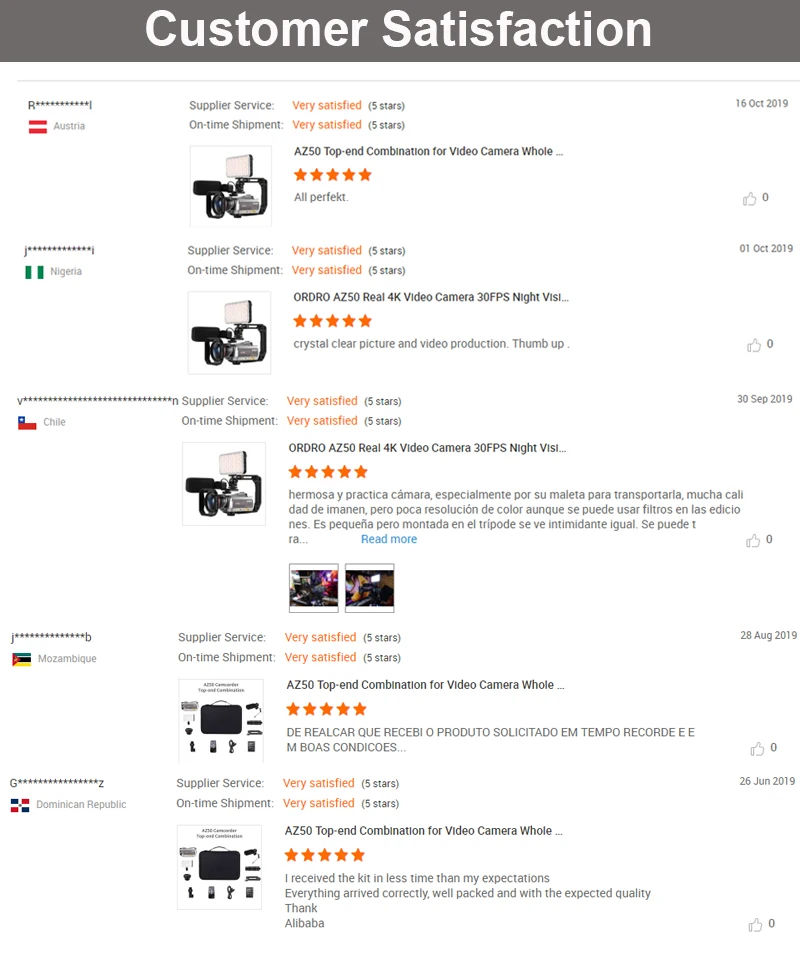Like the Mozambique customer's review
This screenshot has height=956, width=800.
[x=757, y=749]
